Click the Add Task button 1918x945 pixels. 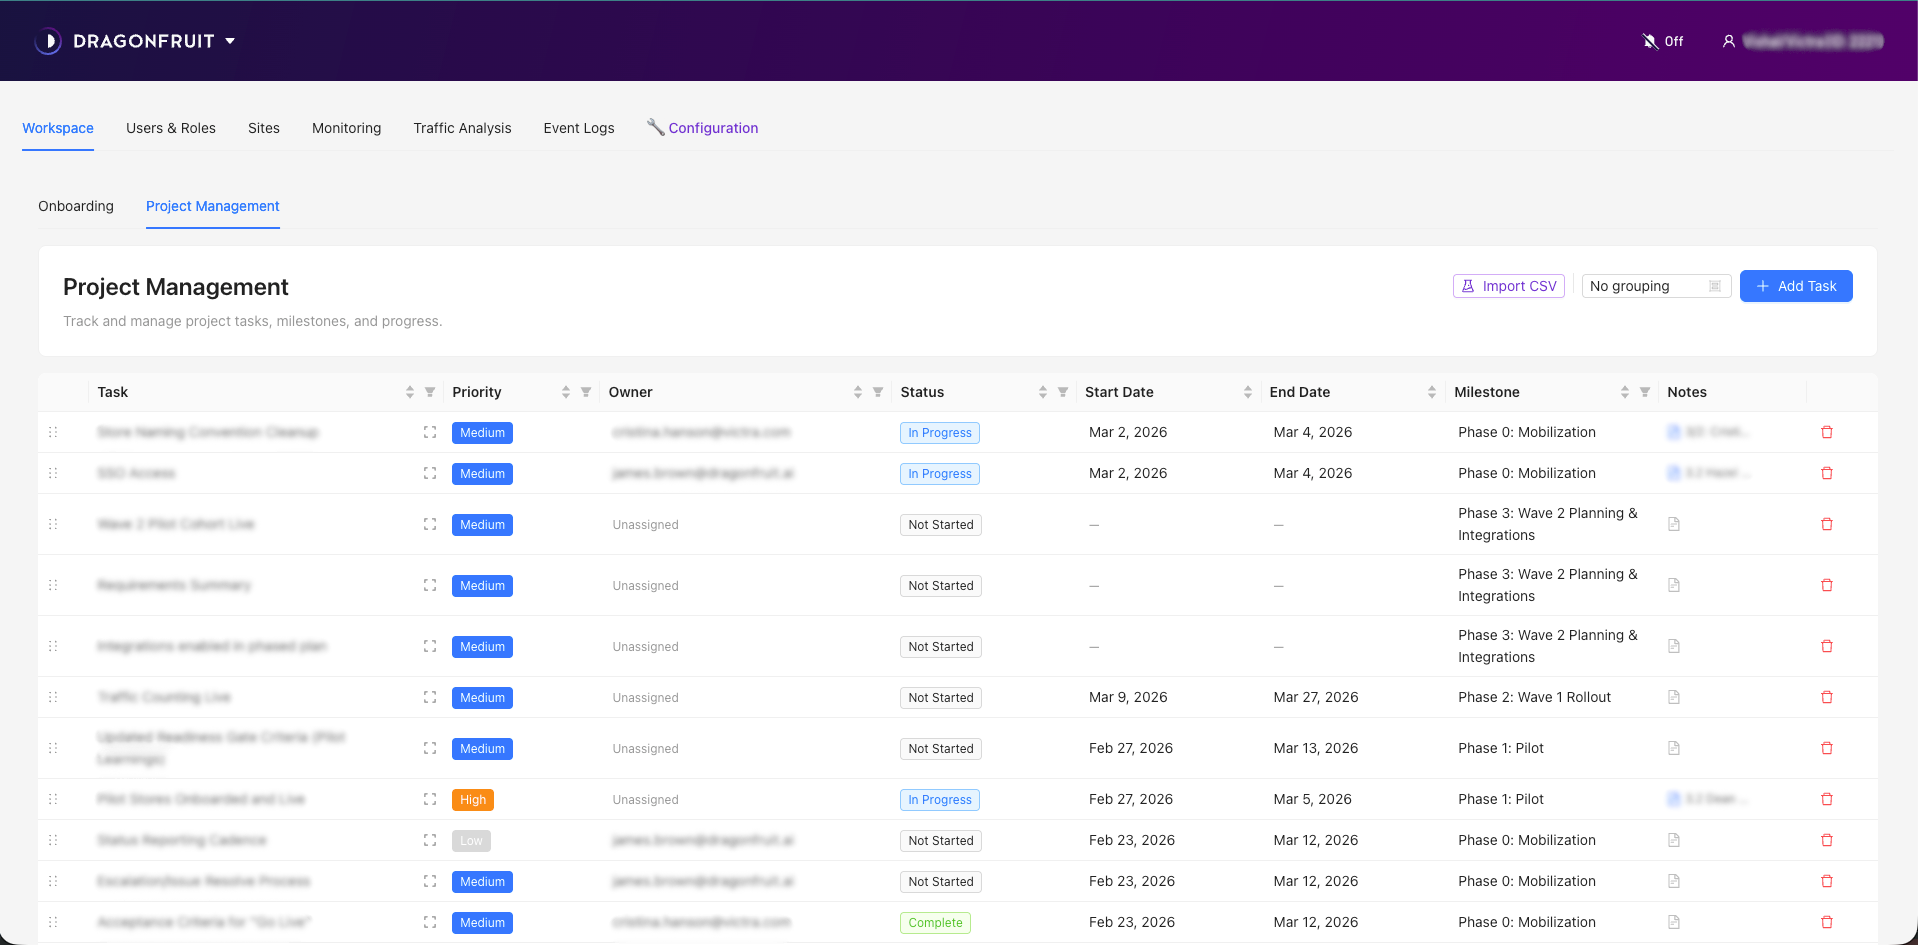[1795, 286]
